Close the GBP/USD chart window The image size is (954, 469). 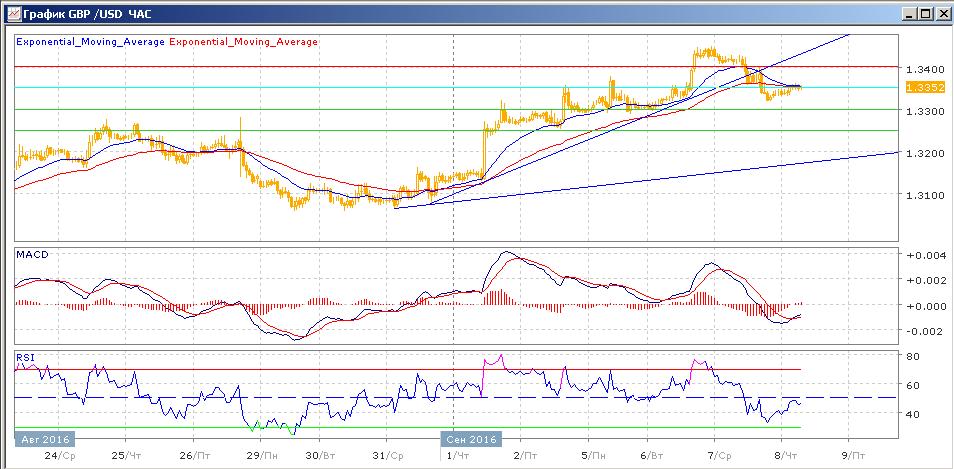pyautogui.click(x=941, y=14)
